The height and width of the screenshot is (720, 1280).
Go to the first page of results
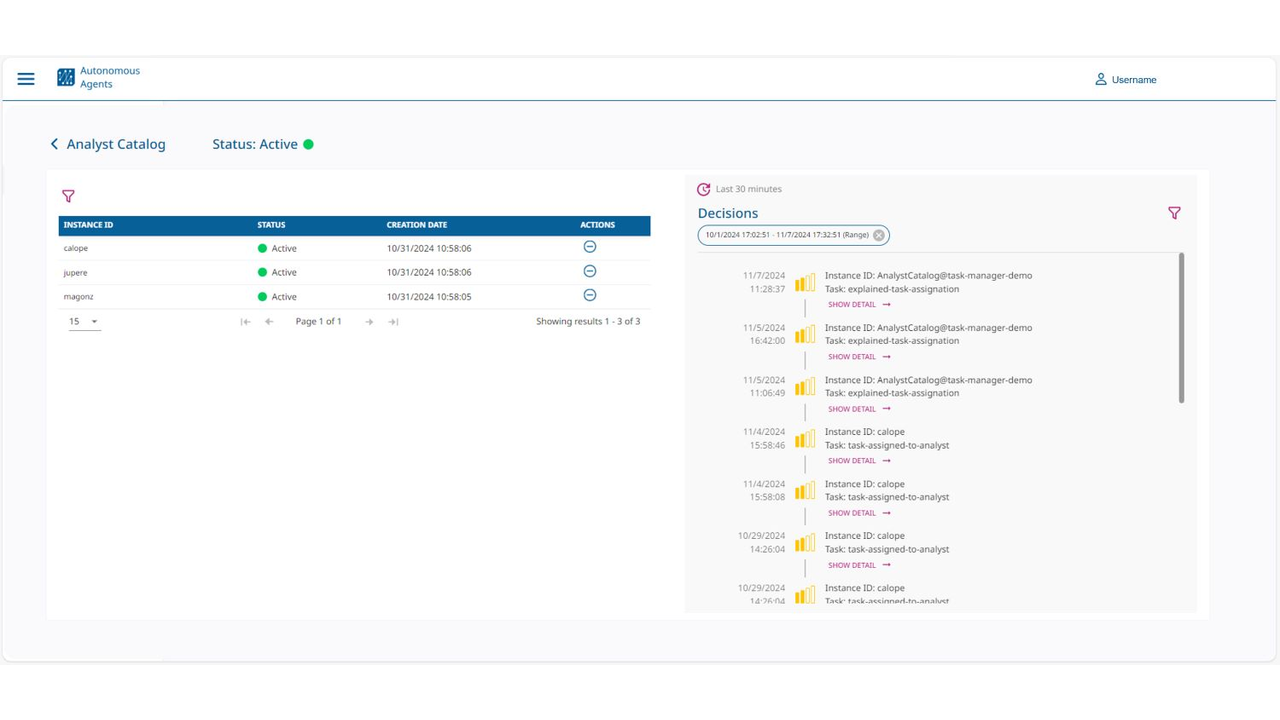pos(245,322)
